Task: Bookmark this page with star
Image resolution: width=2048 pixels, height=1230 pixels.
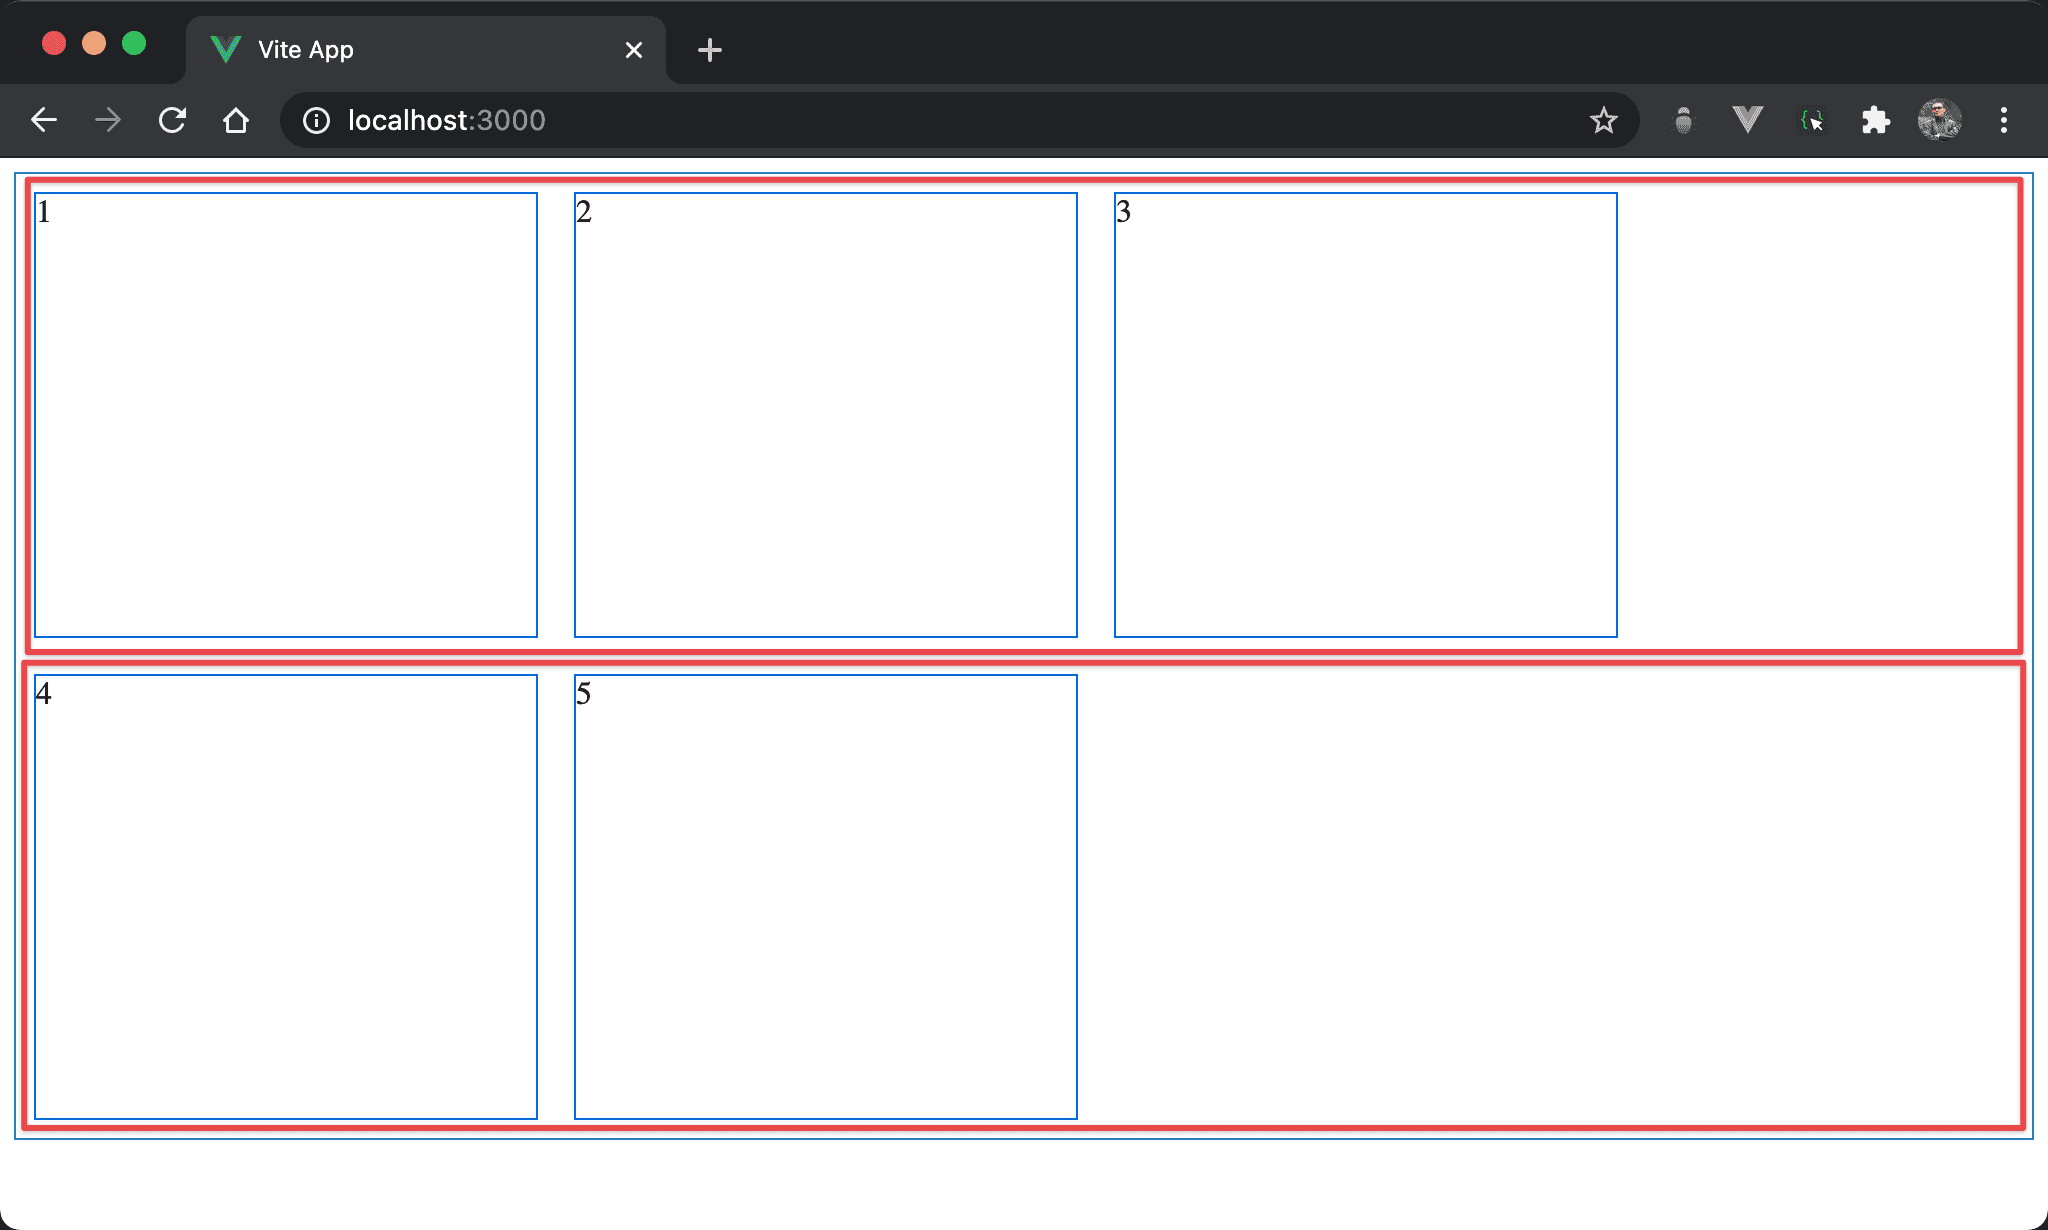Action: pos(1603,121)
